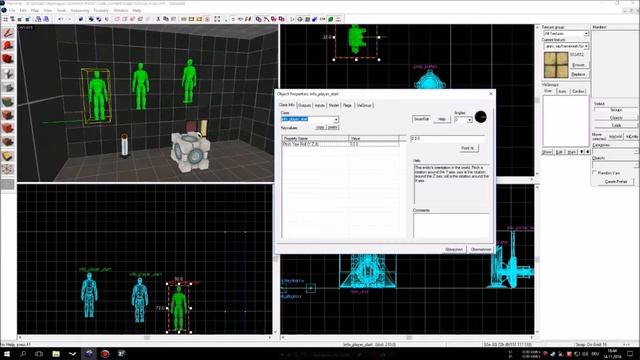Click the angles value input field

[448, 138]
